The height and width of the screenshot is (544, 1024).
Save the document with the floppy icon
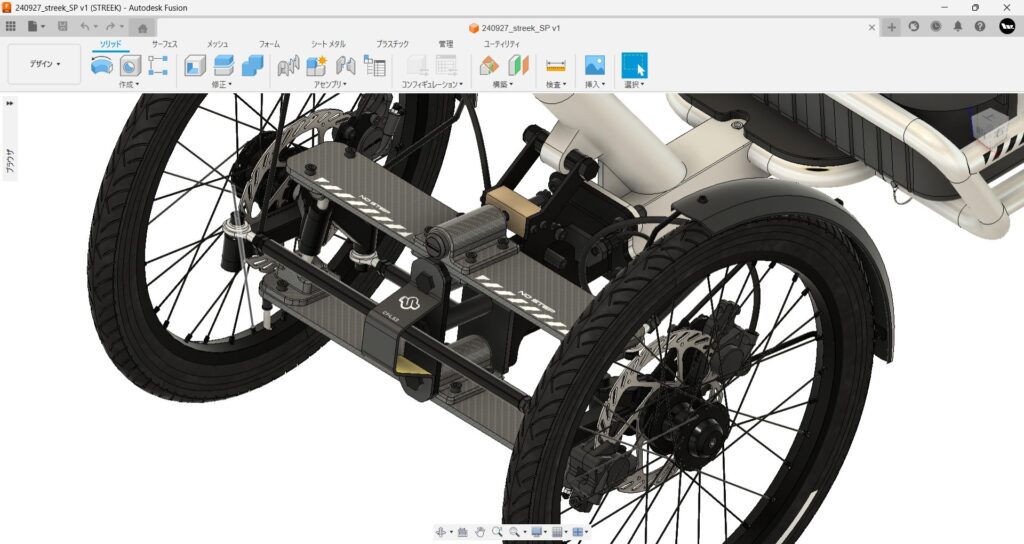63,27
